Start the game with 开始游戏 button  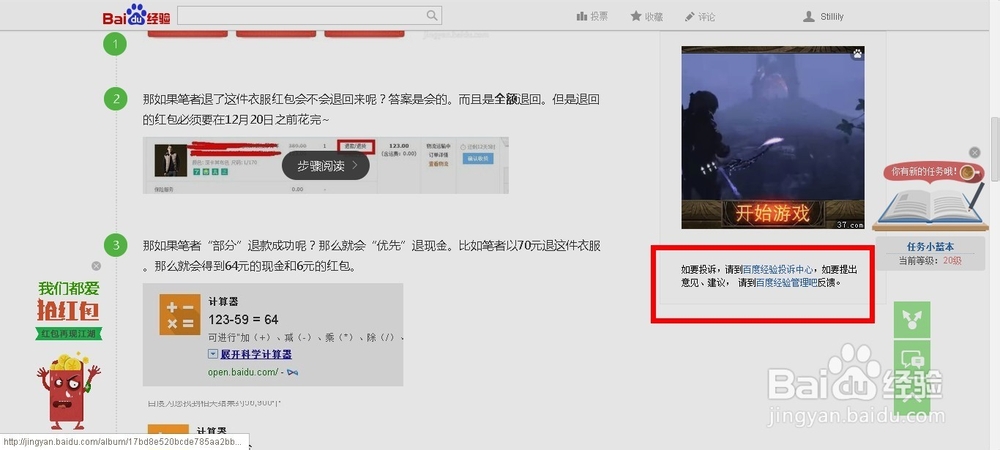tap(772, 213)
